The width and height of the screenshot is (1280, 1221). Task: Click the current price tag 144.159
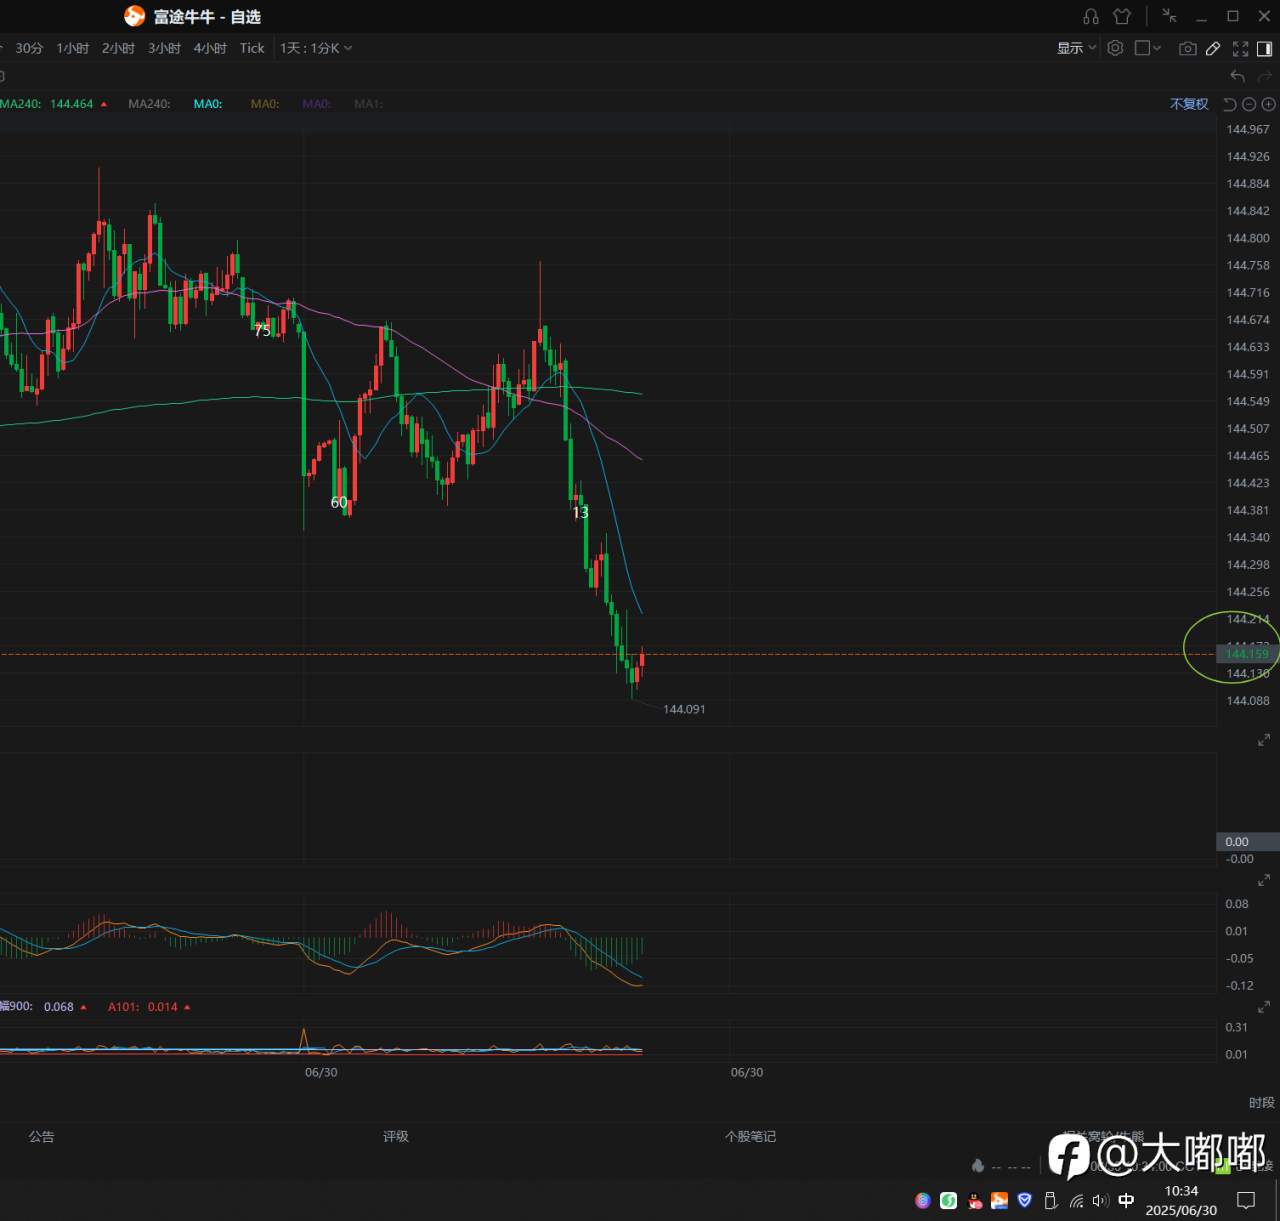pos(1247,654)
